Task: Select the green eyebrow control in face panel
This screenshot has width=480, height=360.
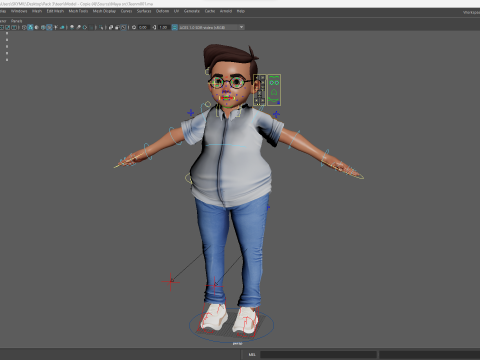Action: [274, 77]
